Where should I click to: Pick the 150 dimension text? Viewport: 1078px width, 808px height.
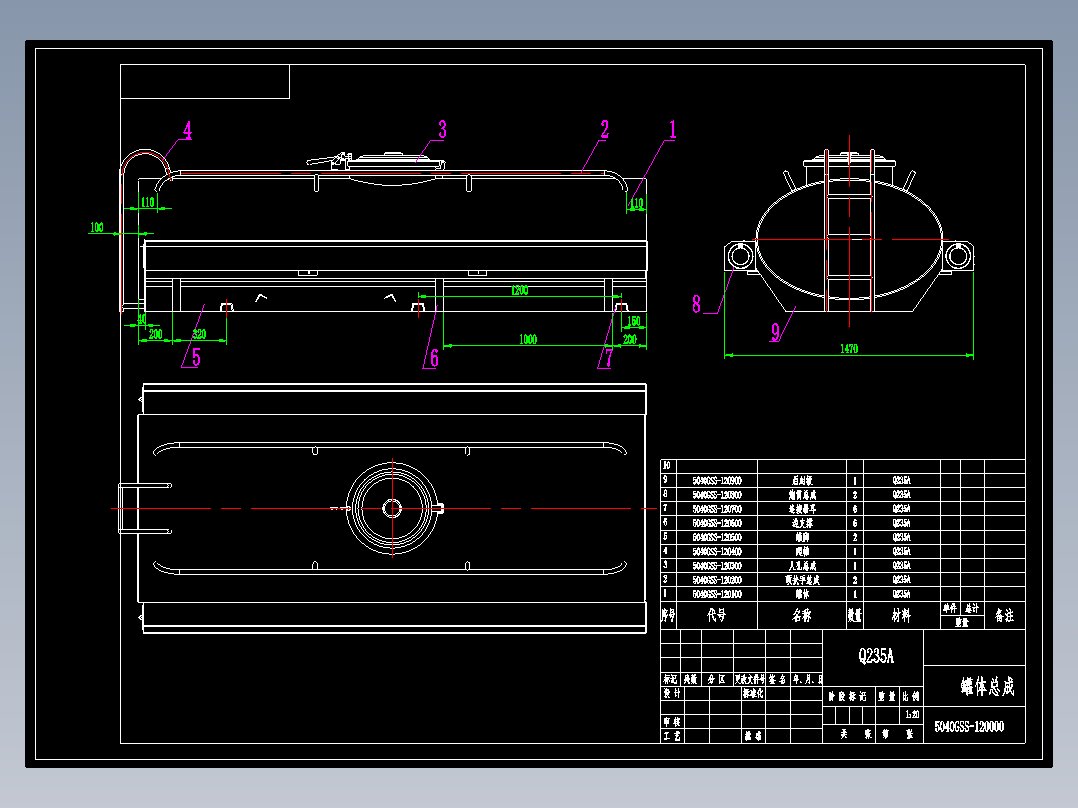(x=634, y=320)
